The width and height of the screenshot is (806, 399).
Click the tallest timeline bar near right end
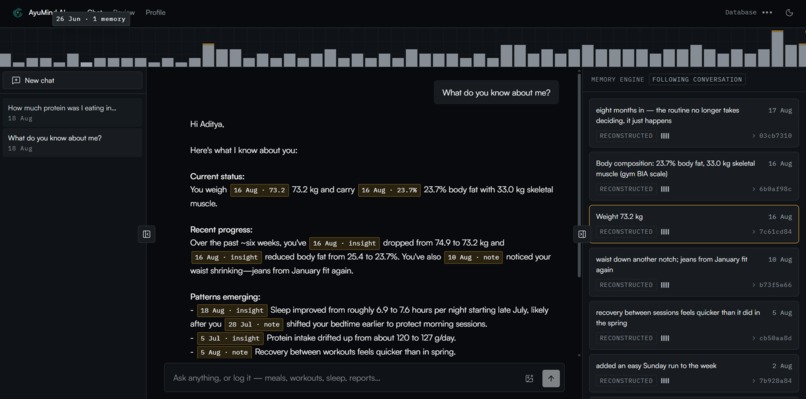[x=777, y=48]
